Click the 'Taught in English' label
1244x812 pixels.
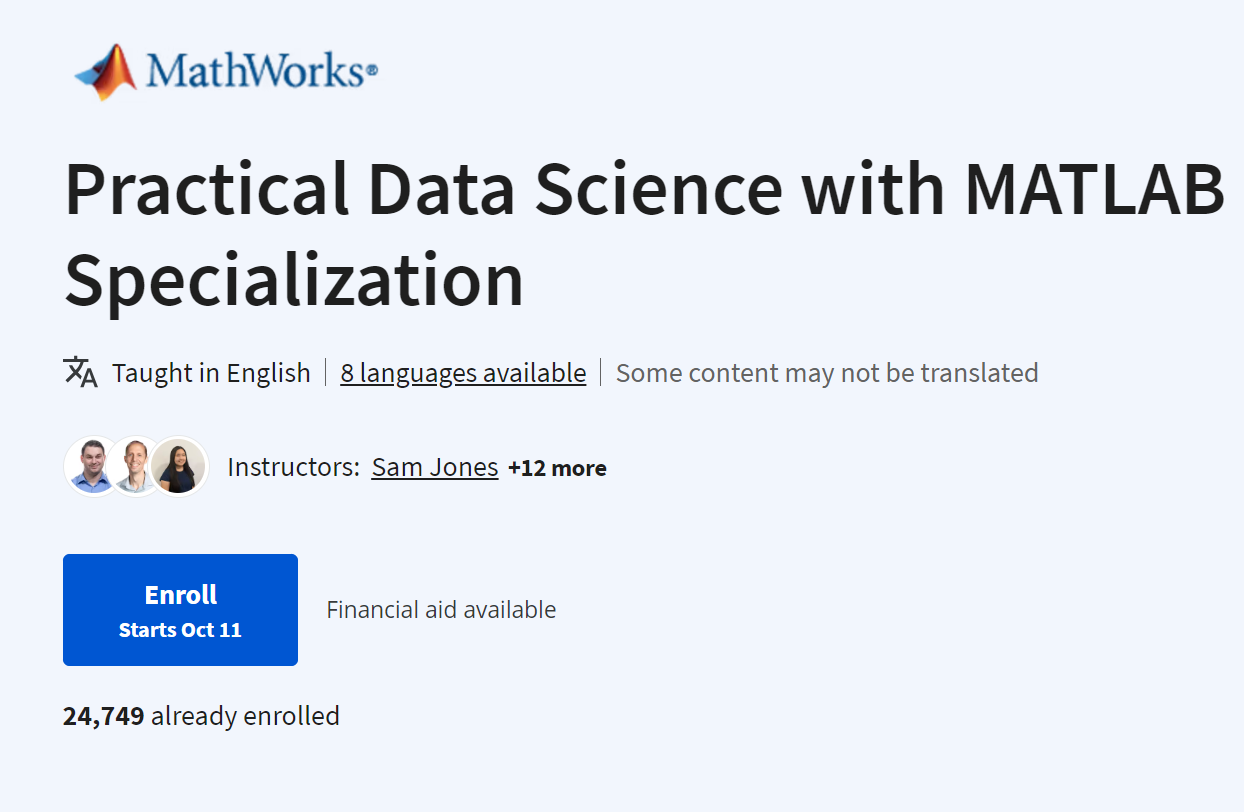pyautogui.click(x=211, y=373)
